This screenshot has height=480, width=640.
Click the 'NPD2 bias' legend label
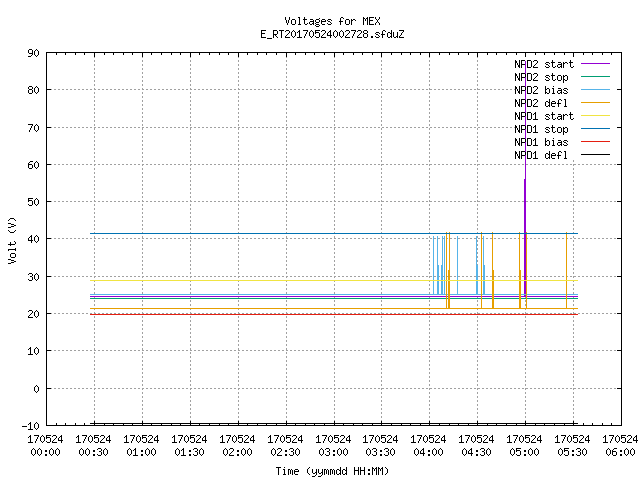tap(541, 90)
